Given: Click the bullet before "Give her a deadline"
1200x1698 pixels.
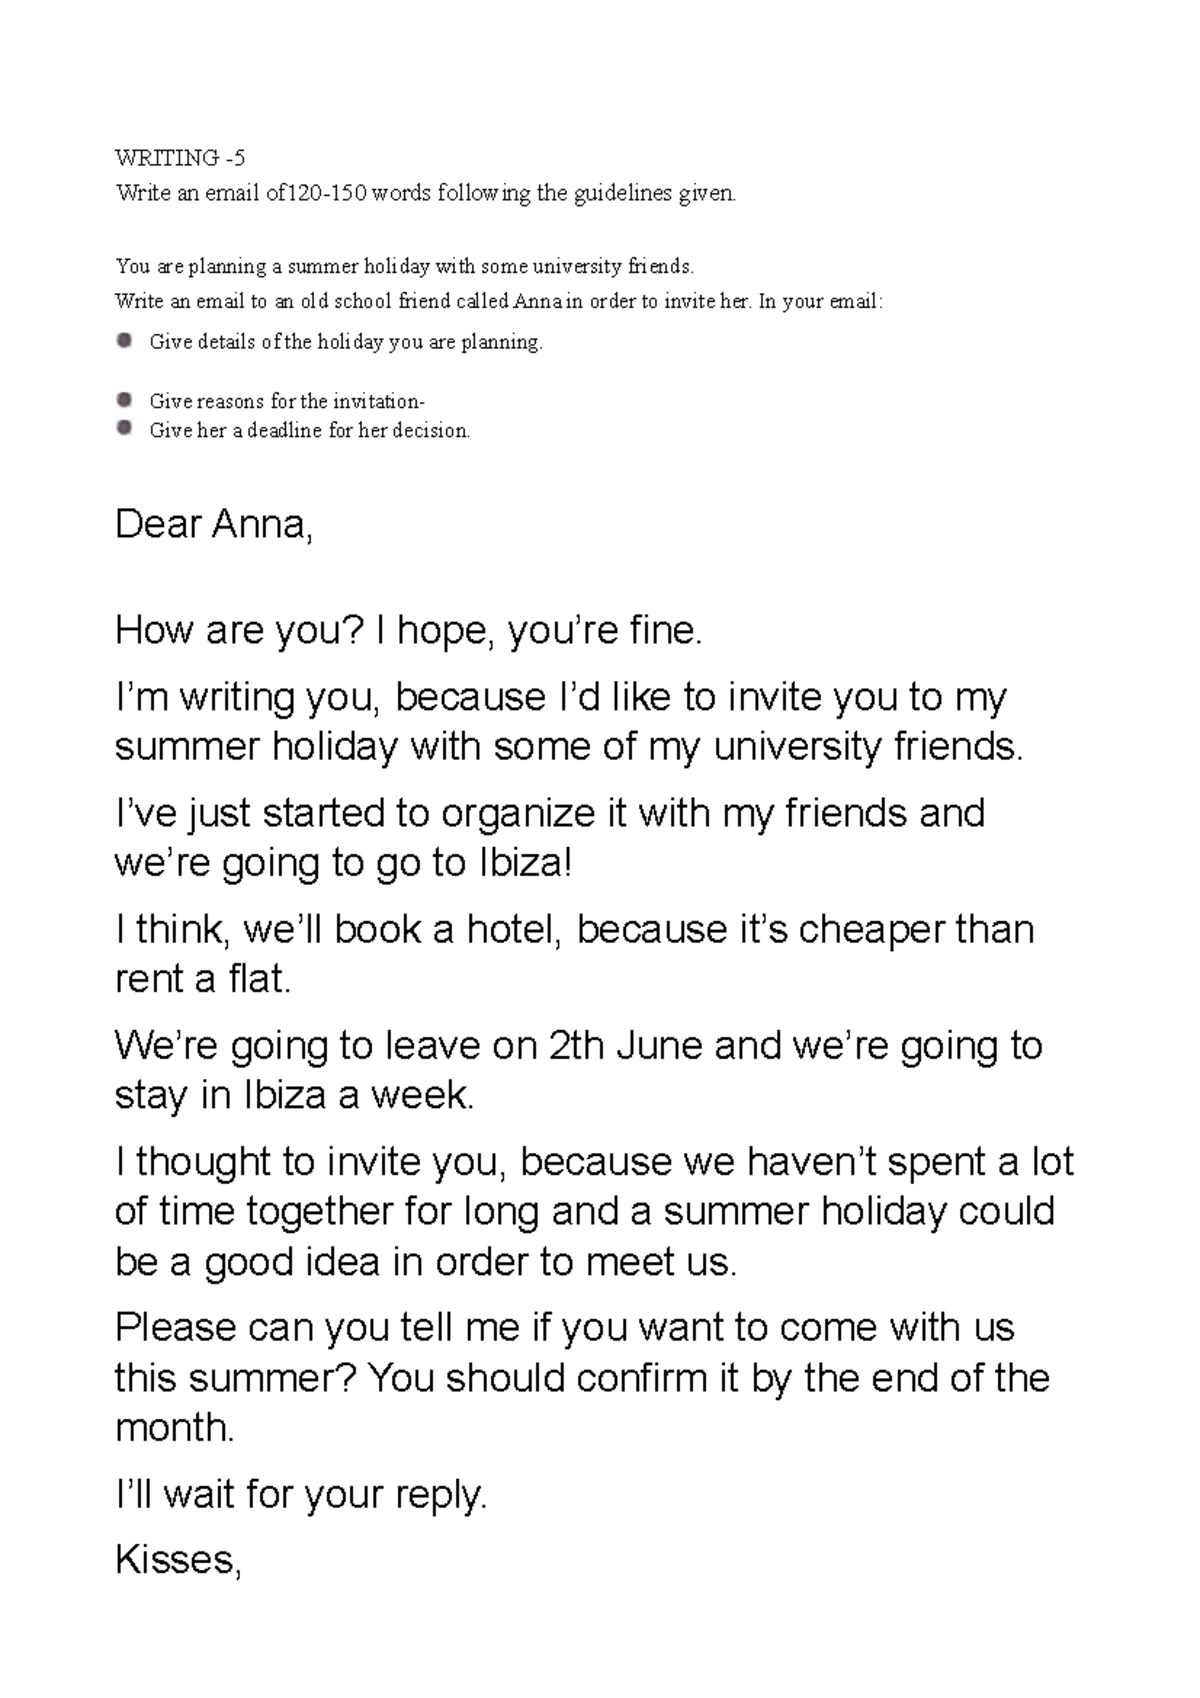Looking at the screenshot, I should click(x=124, y=428).
